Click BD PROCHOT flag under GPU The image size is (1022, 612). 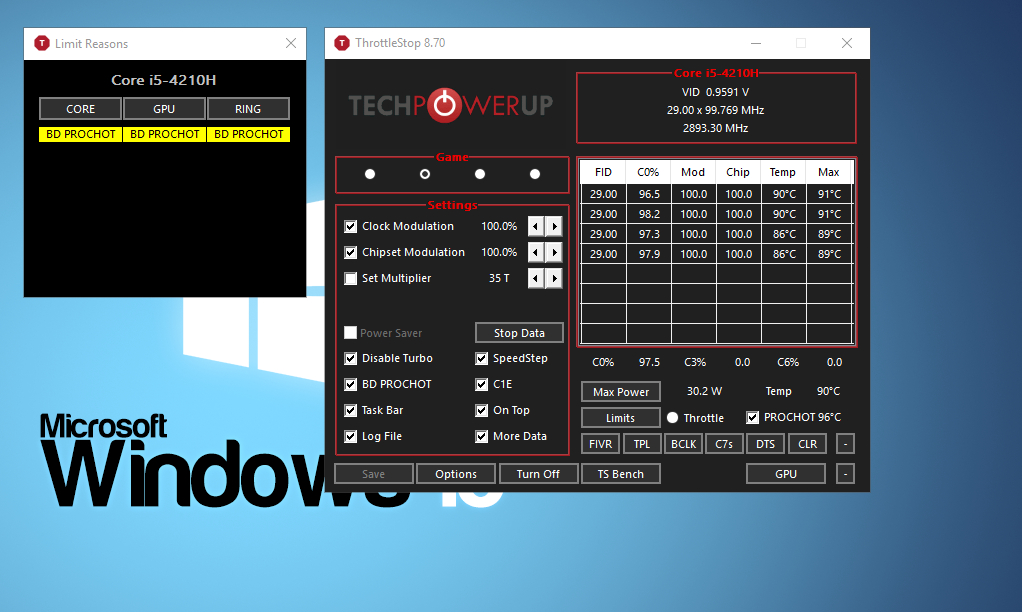tap(164, 134)
